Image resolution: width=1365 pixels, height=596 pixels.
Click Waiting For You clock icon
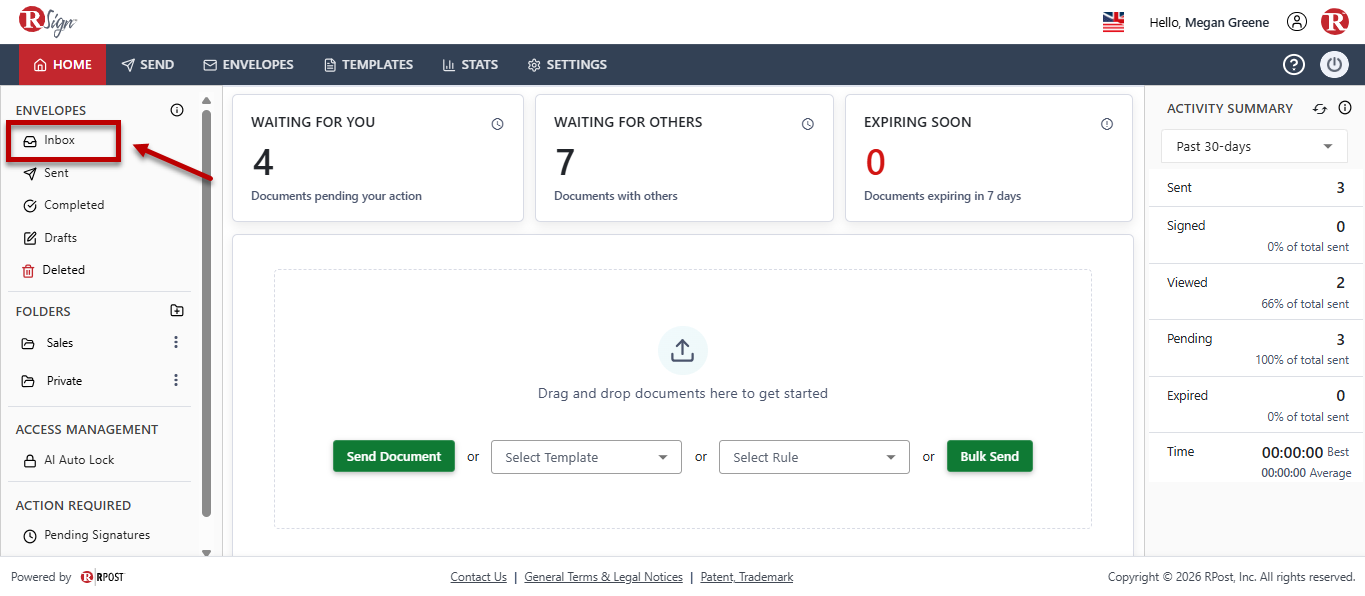click(x=497, y=124)
